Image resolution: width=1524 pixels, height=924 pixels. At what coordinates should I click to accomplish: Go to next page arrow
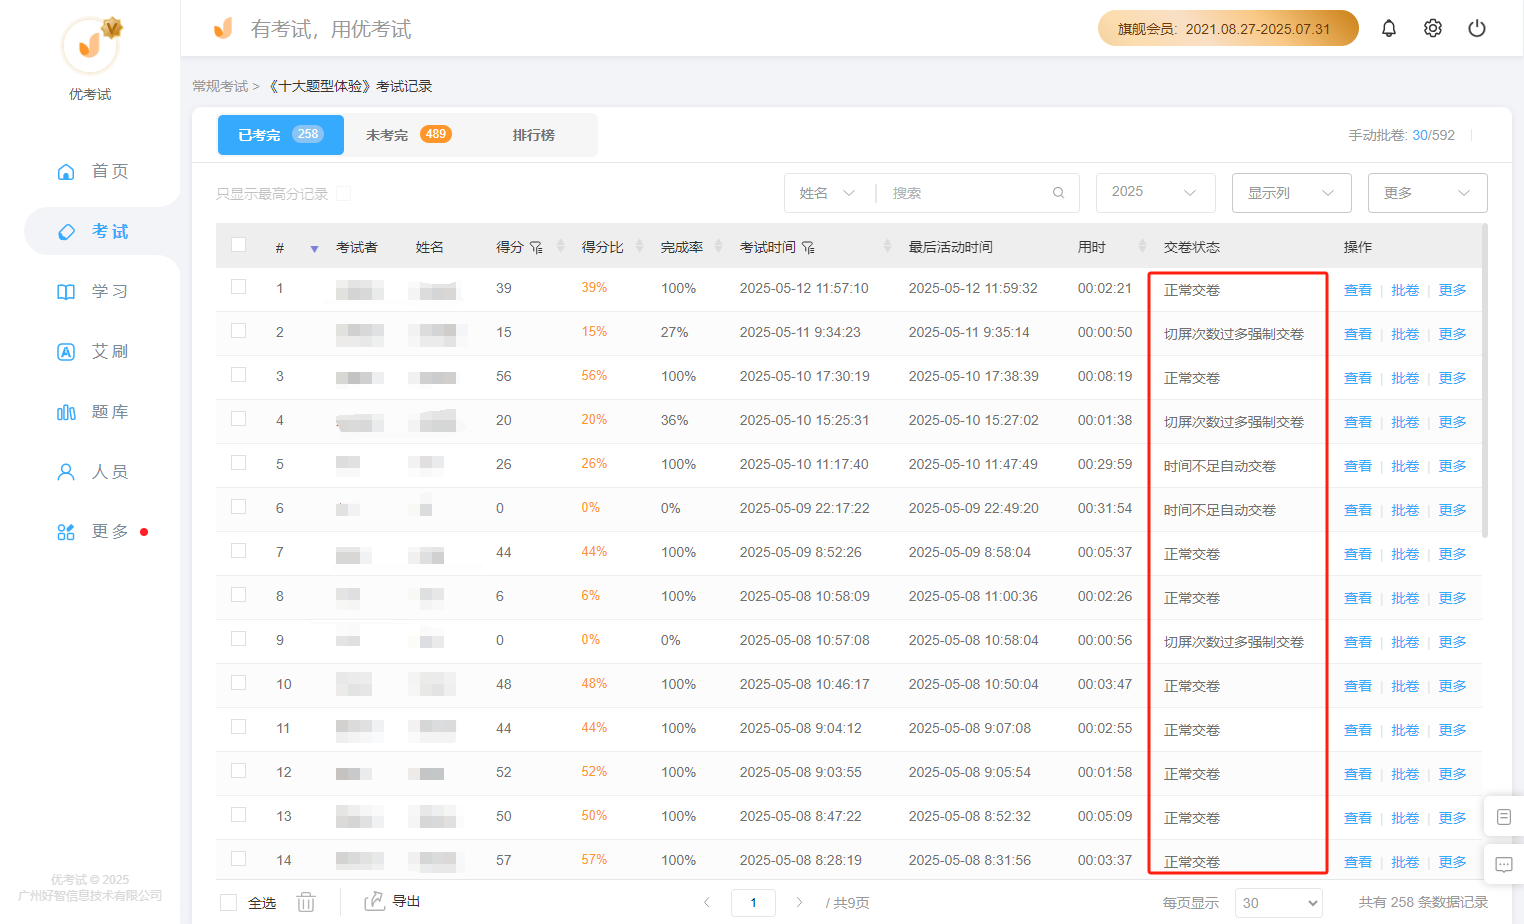799,902
